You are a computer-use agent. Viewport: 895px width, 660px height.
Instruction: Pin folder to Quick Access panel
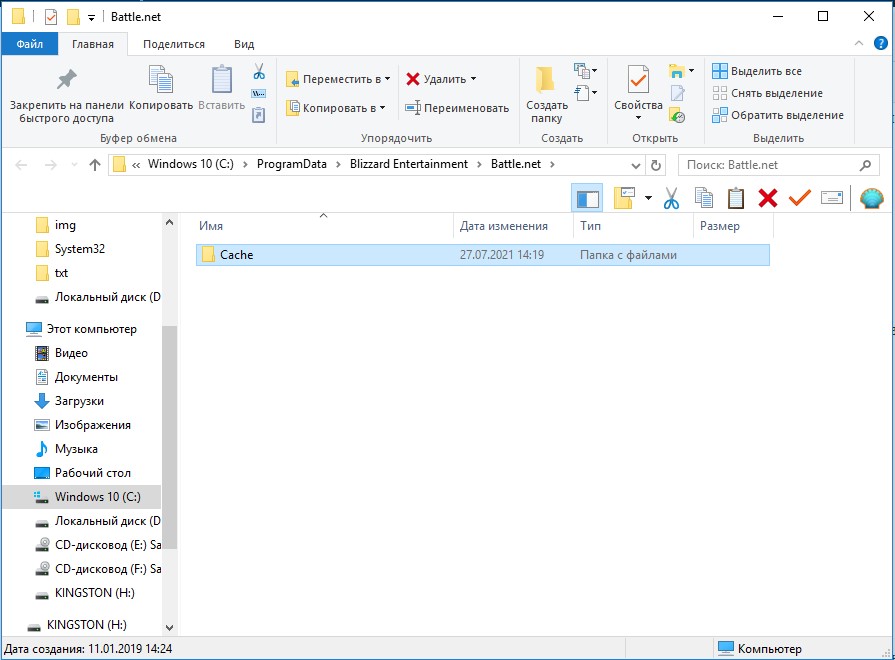pos(66,96)
